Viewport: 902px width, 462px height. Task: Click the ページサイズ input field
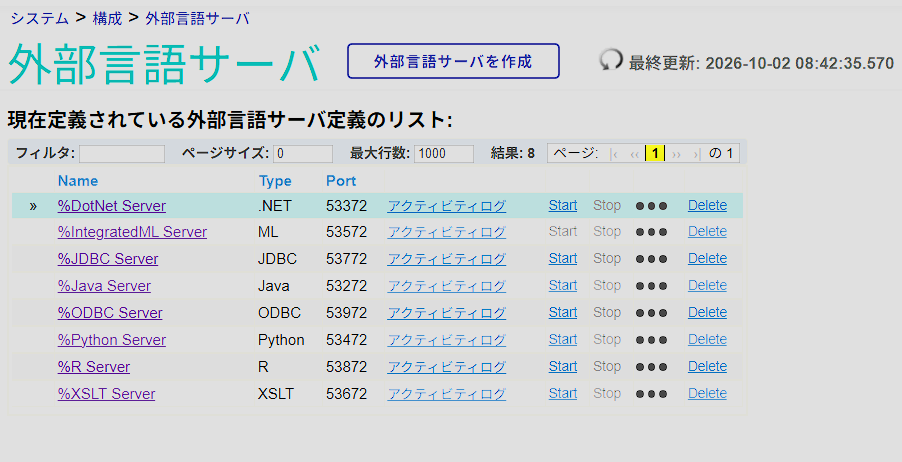(x=303, y=154)
